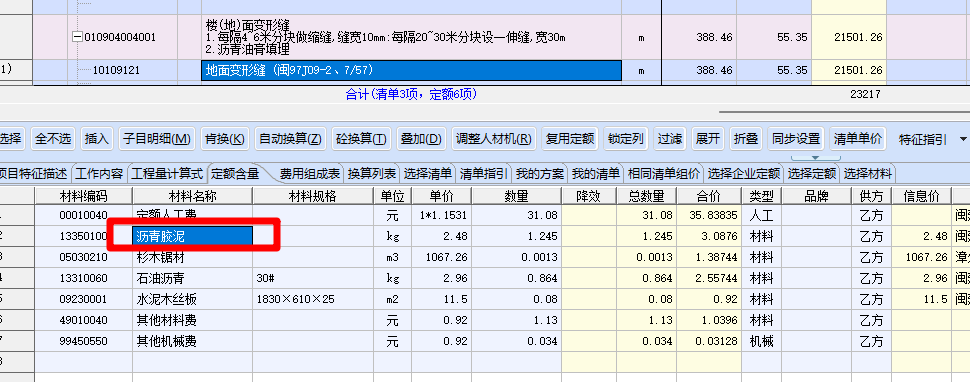The height and width of the screenshot is (382, 970).
Task: Click the 折叠 button
Action: tap(746, 139)
